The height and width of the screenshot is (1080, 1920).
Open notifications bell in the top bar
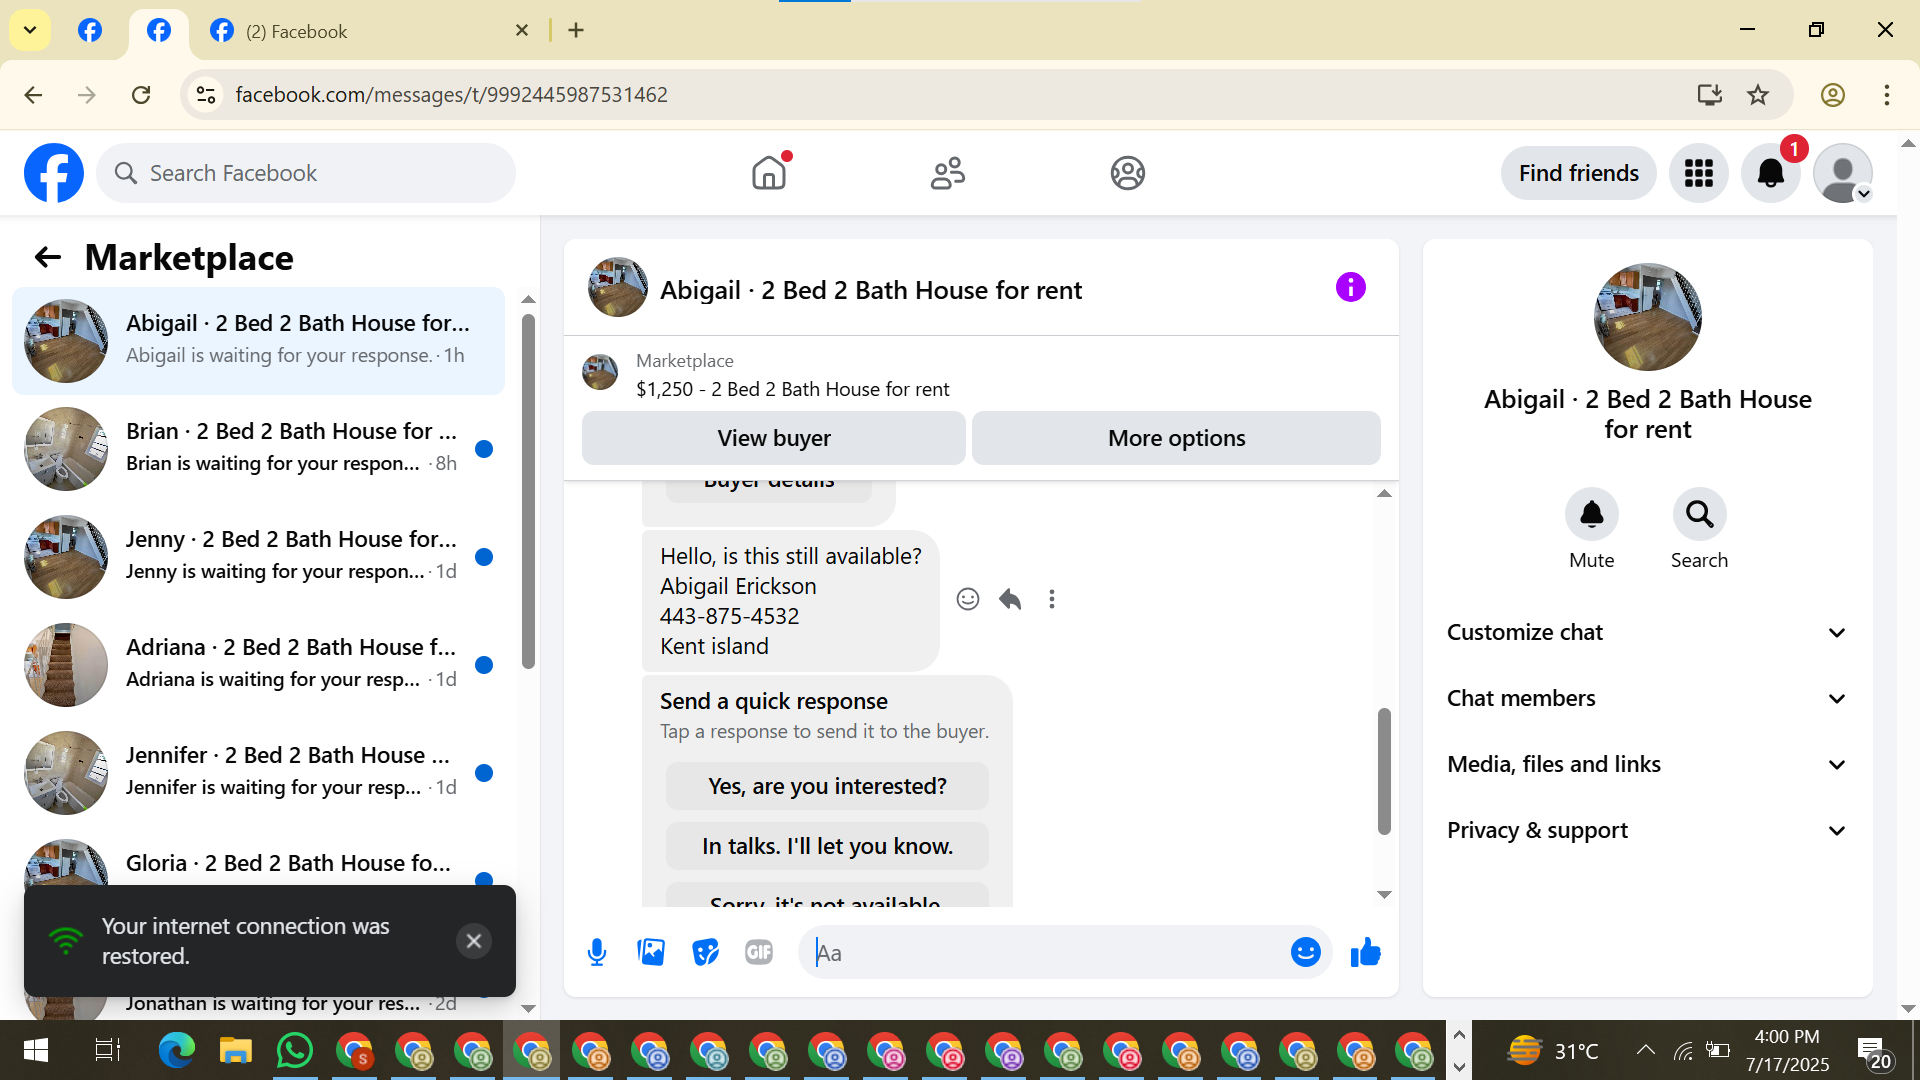point(1770,173)
